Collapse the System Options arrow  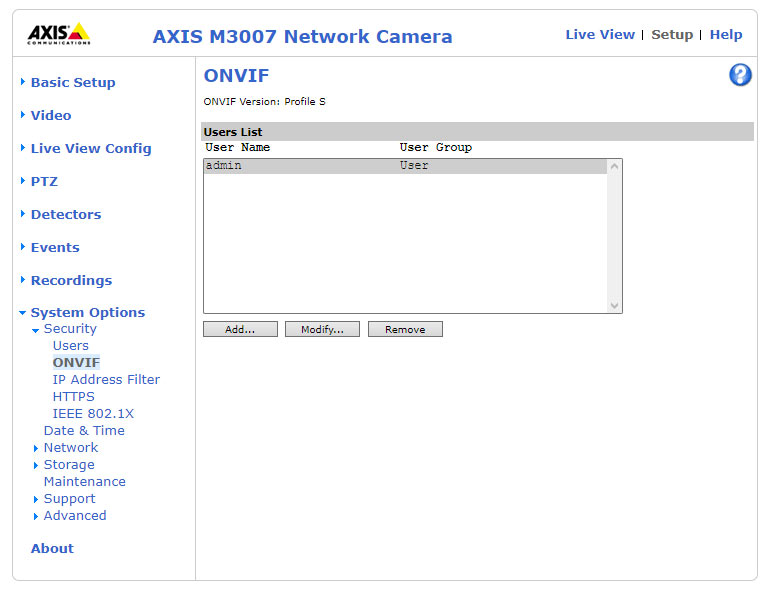coord(23,313)
